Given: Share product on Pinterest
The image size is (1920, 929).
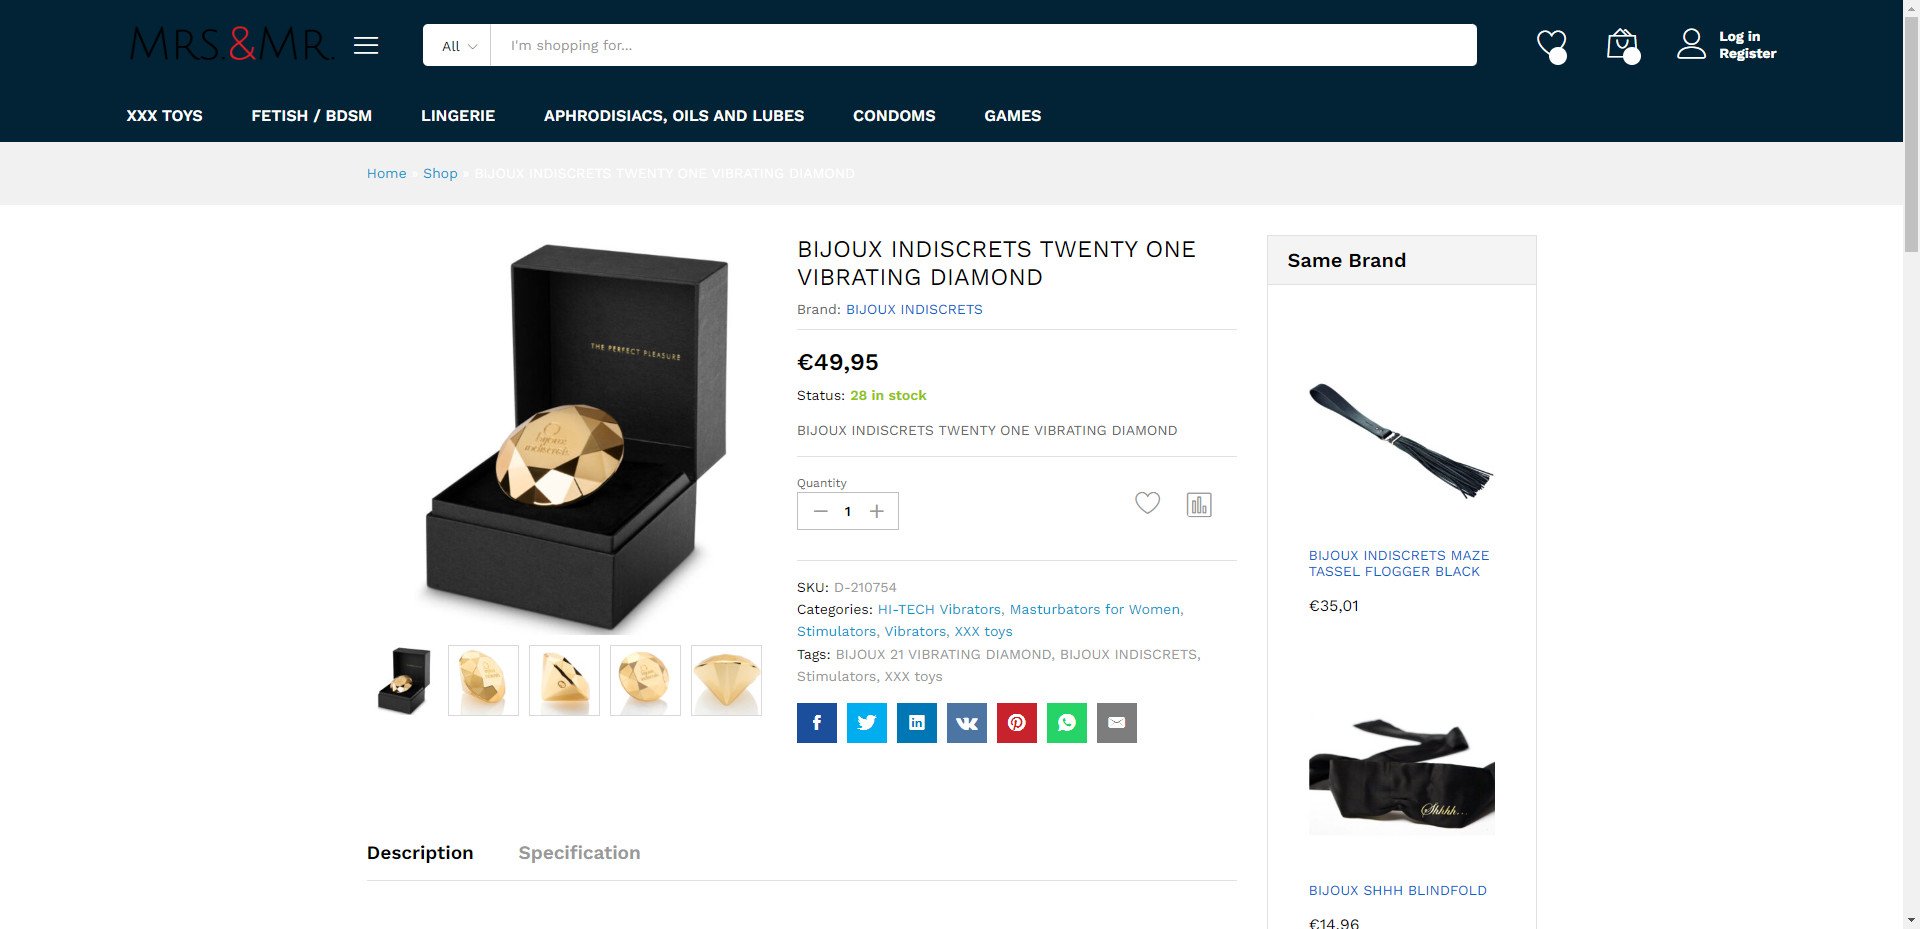Looking at the screenshot, I should tap(1017, 723).
